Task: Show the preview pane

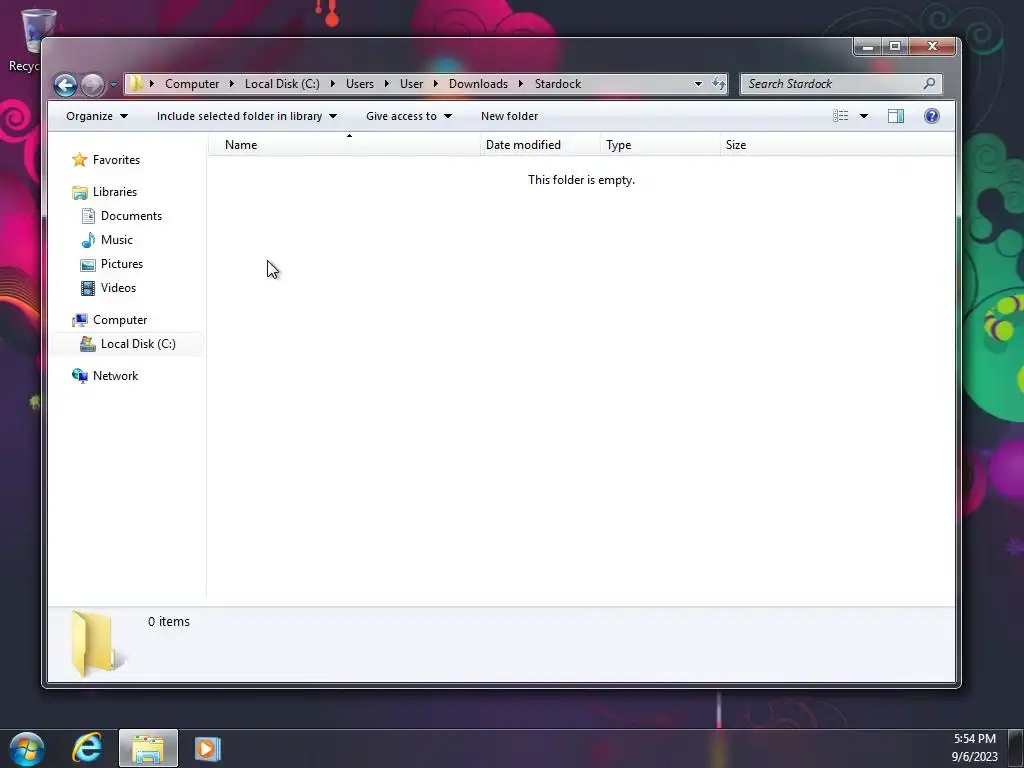Action: click(896, 116)
